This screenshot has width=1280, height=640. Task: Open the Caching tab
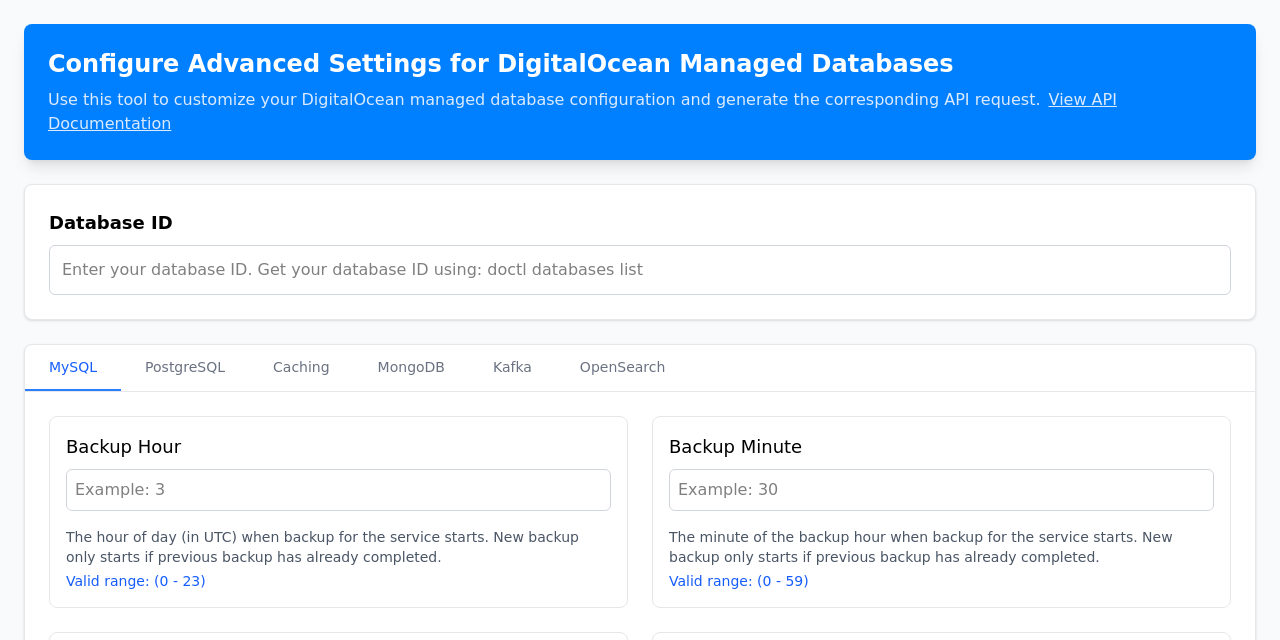click(301, 367)
